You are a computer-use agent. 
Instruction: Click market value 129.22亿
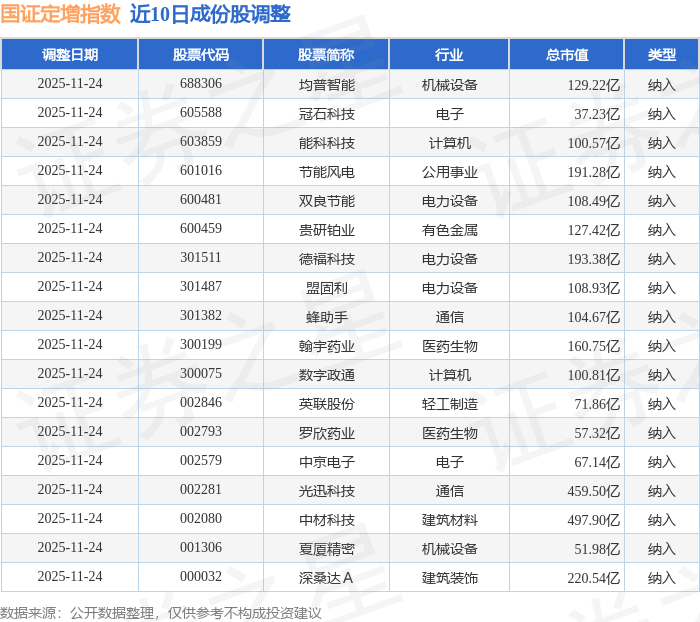click(593, 85)
